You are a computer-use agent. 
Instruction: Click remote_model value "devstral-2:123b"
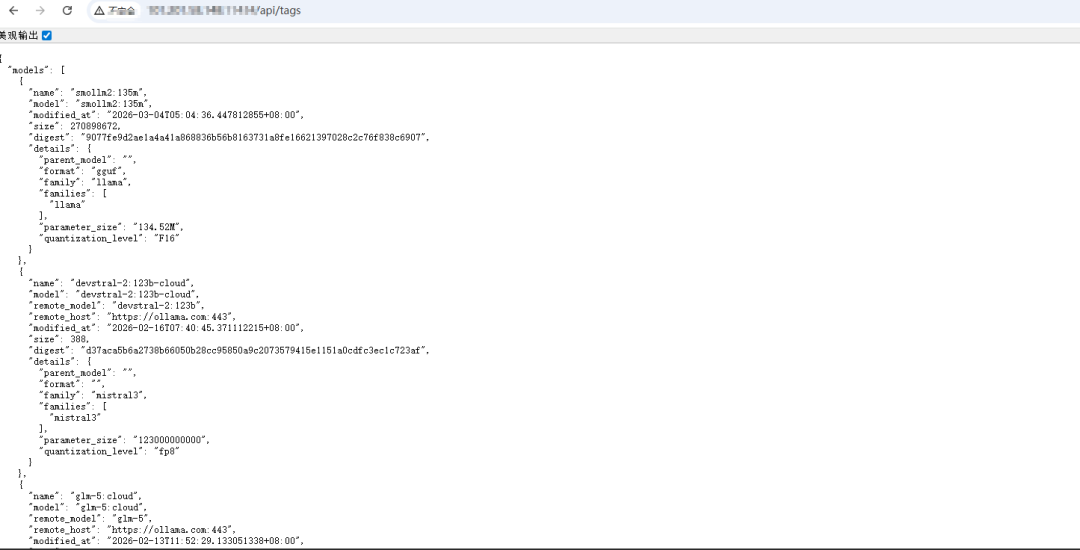156,305
